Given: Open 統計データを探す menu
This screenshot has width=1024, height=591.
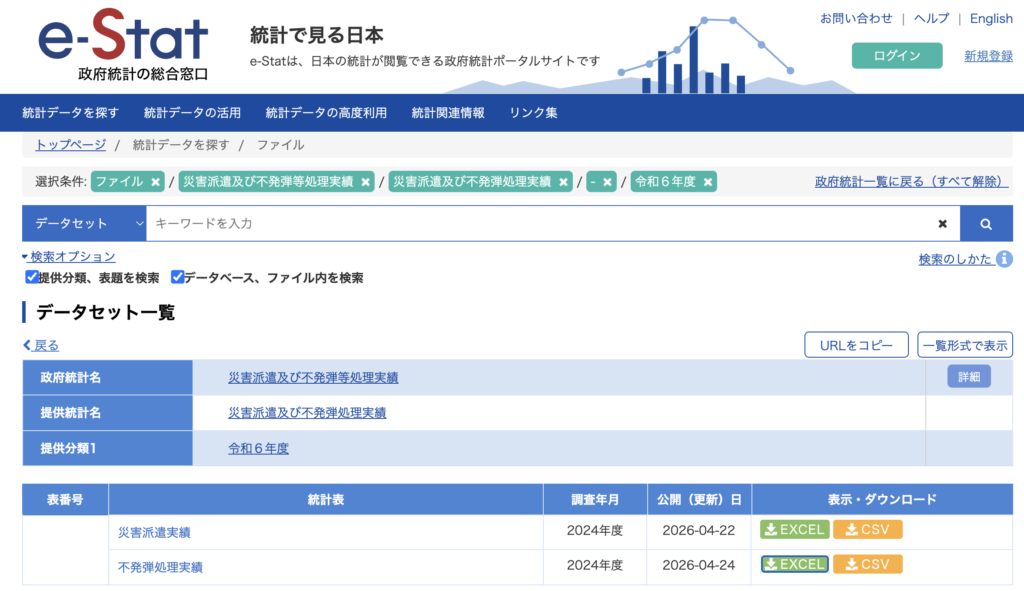Looking at the screenshot, I should point(70,113).
